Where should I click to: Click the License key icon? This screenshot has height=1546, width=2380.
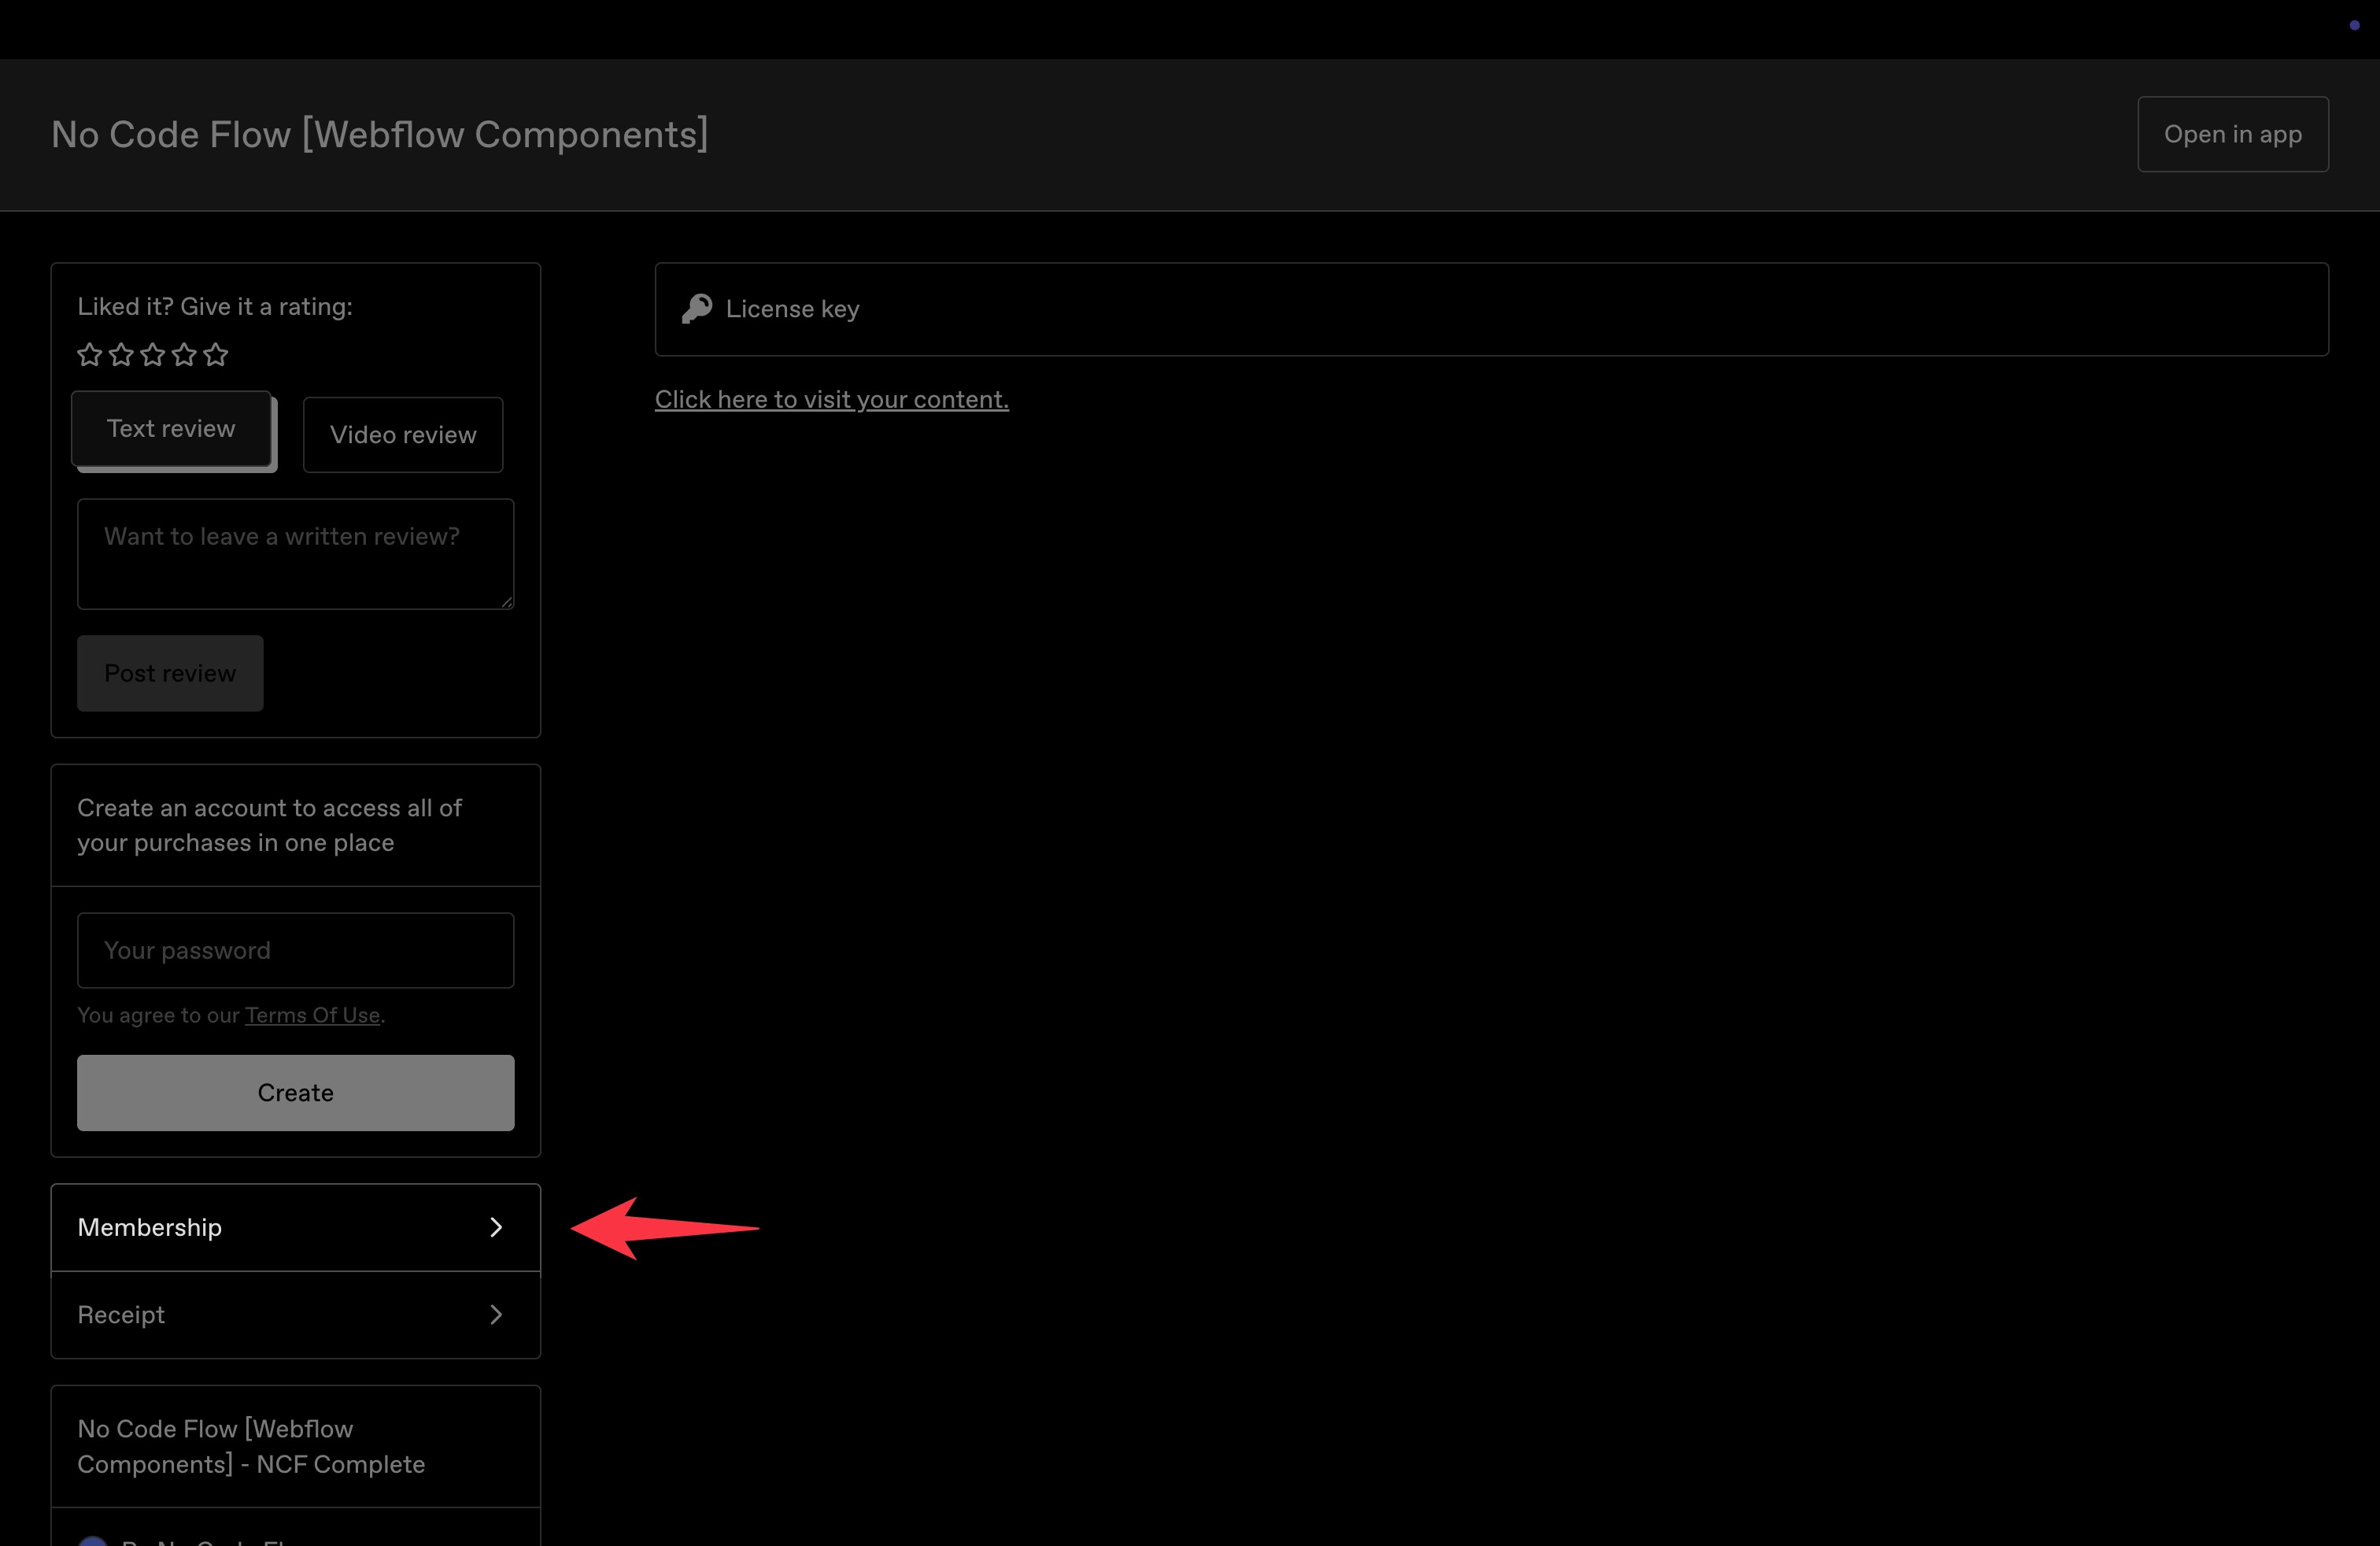tap(697, 309)
